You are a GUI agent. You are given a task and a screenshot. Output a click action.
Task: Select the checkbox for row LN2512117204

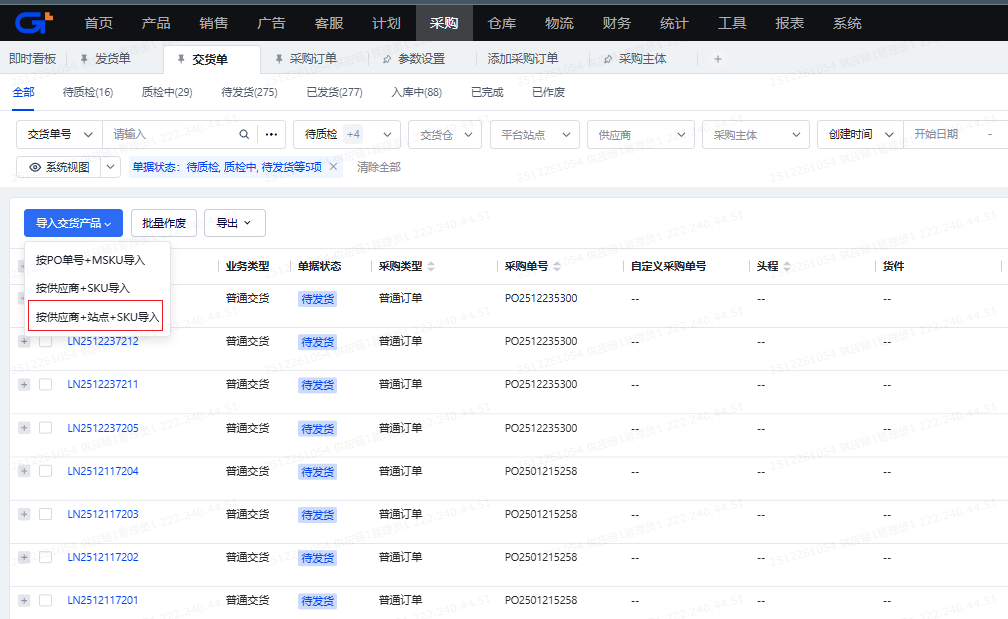45,471
